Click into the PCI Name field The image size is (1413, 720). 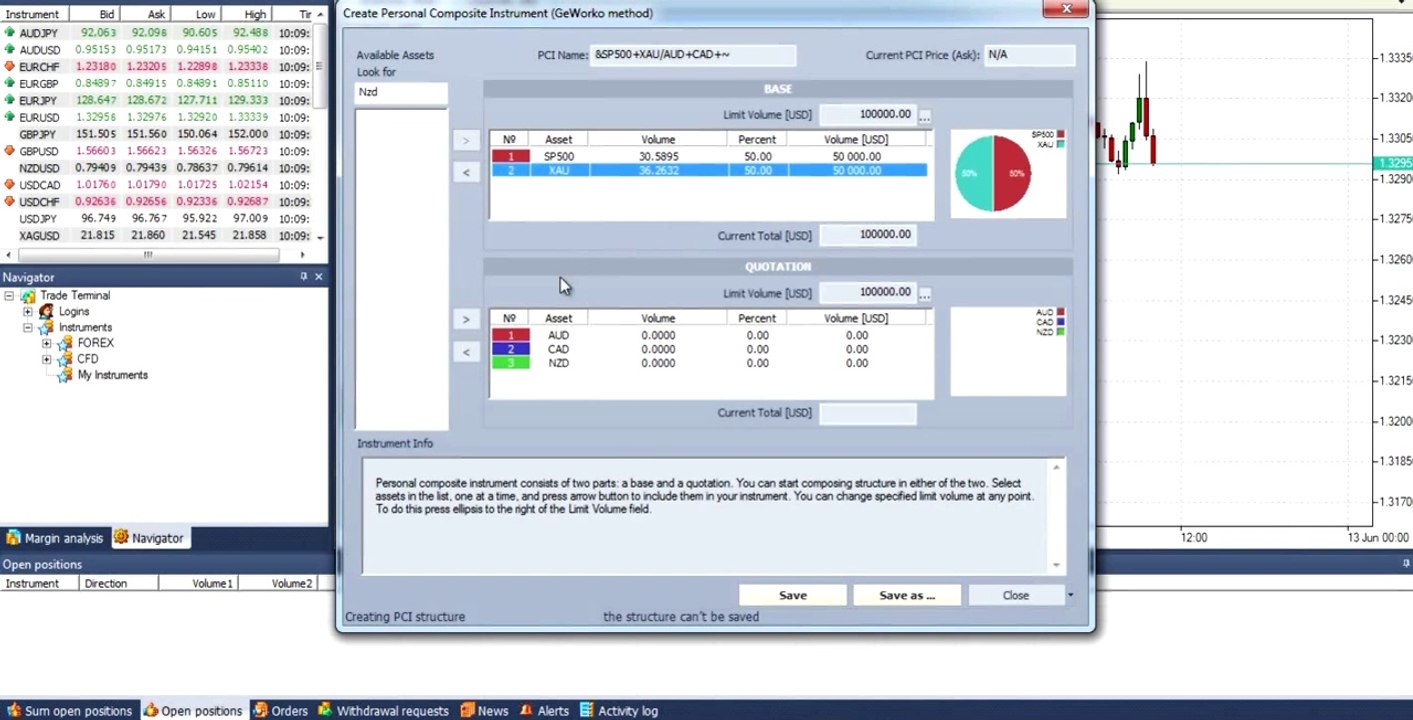click(x=694, y=55)
